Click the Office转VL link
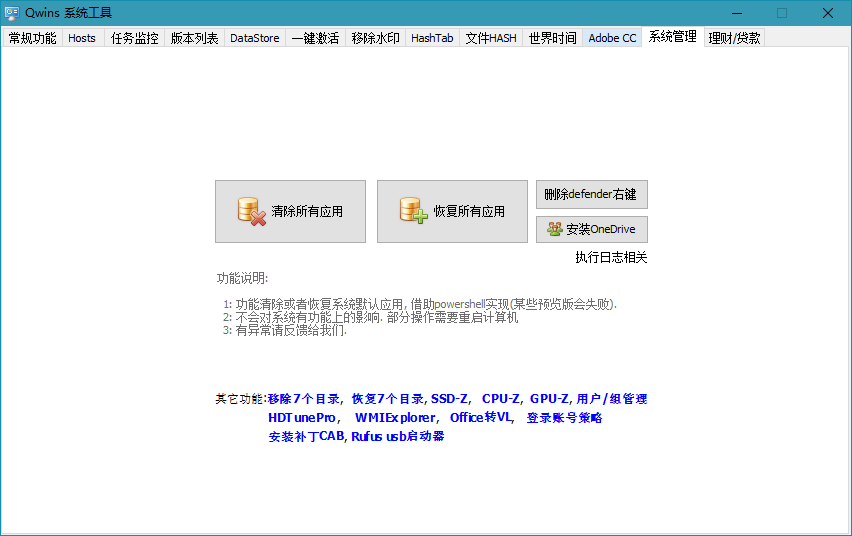Screen dimensions: 852x536 coord(481,417)
